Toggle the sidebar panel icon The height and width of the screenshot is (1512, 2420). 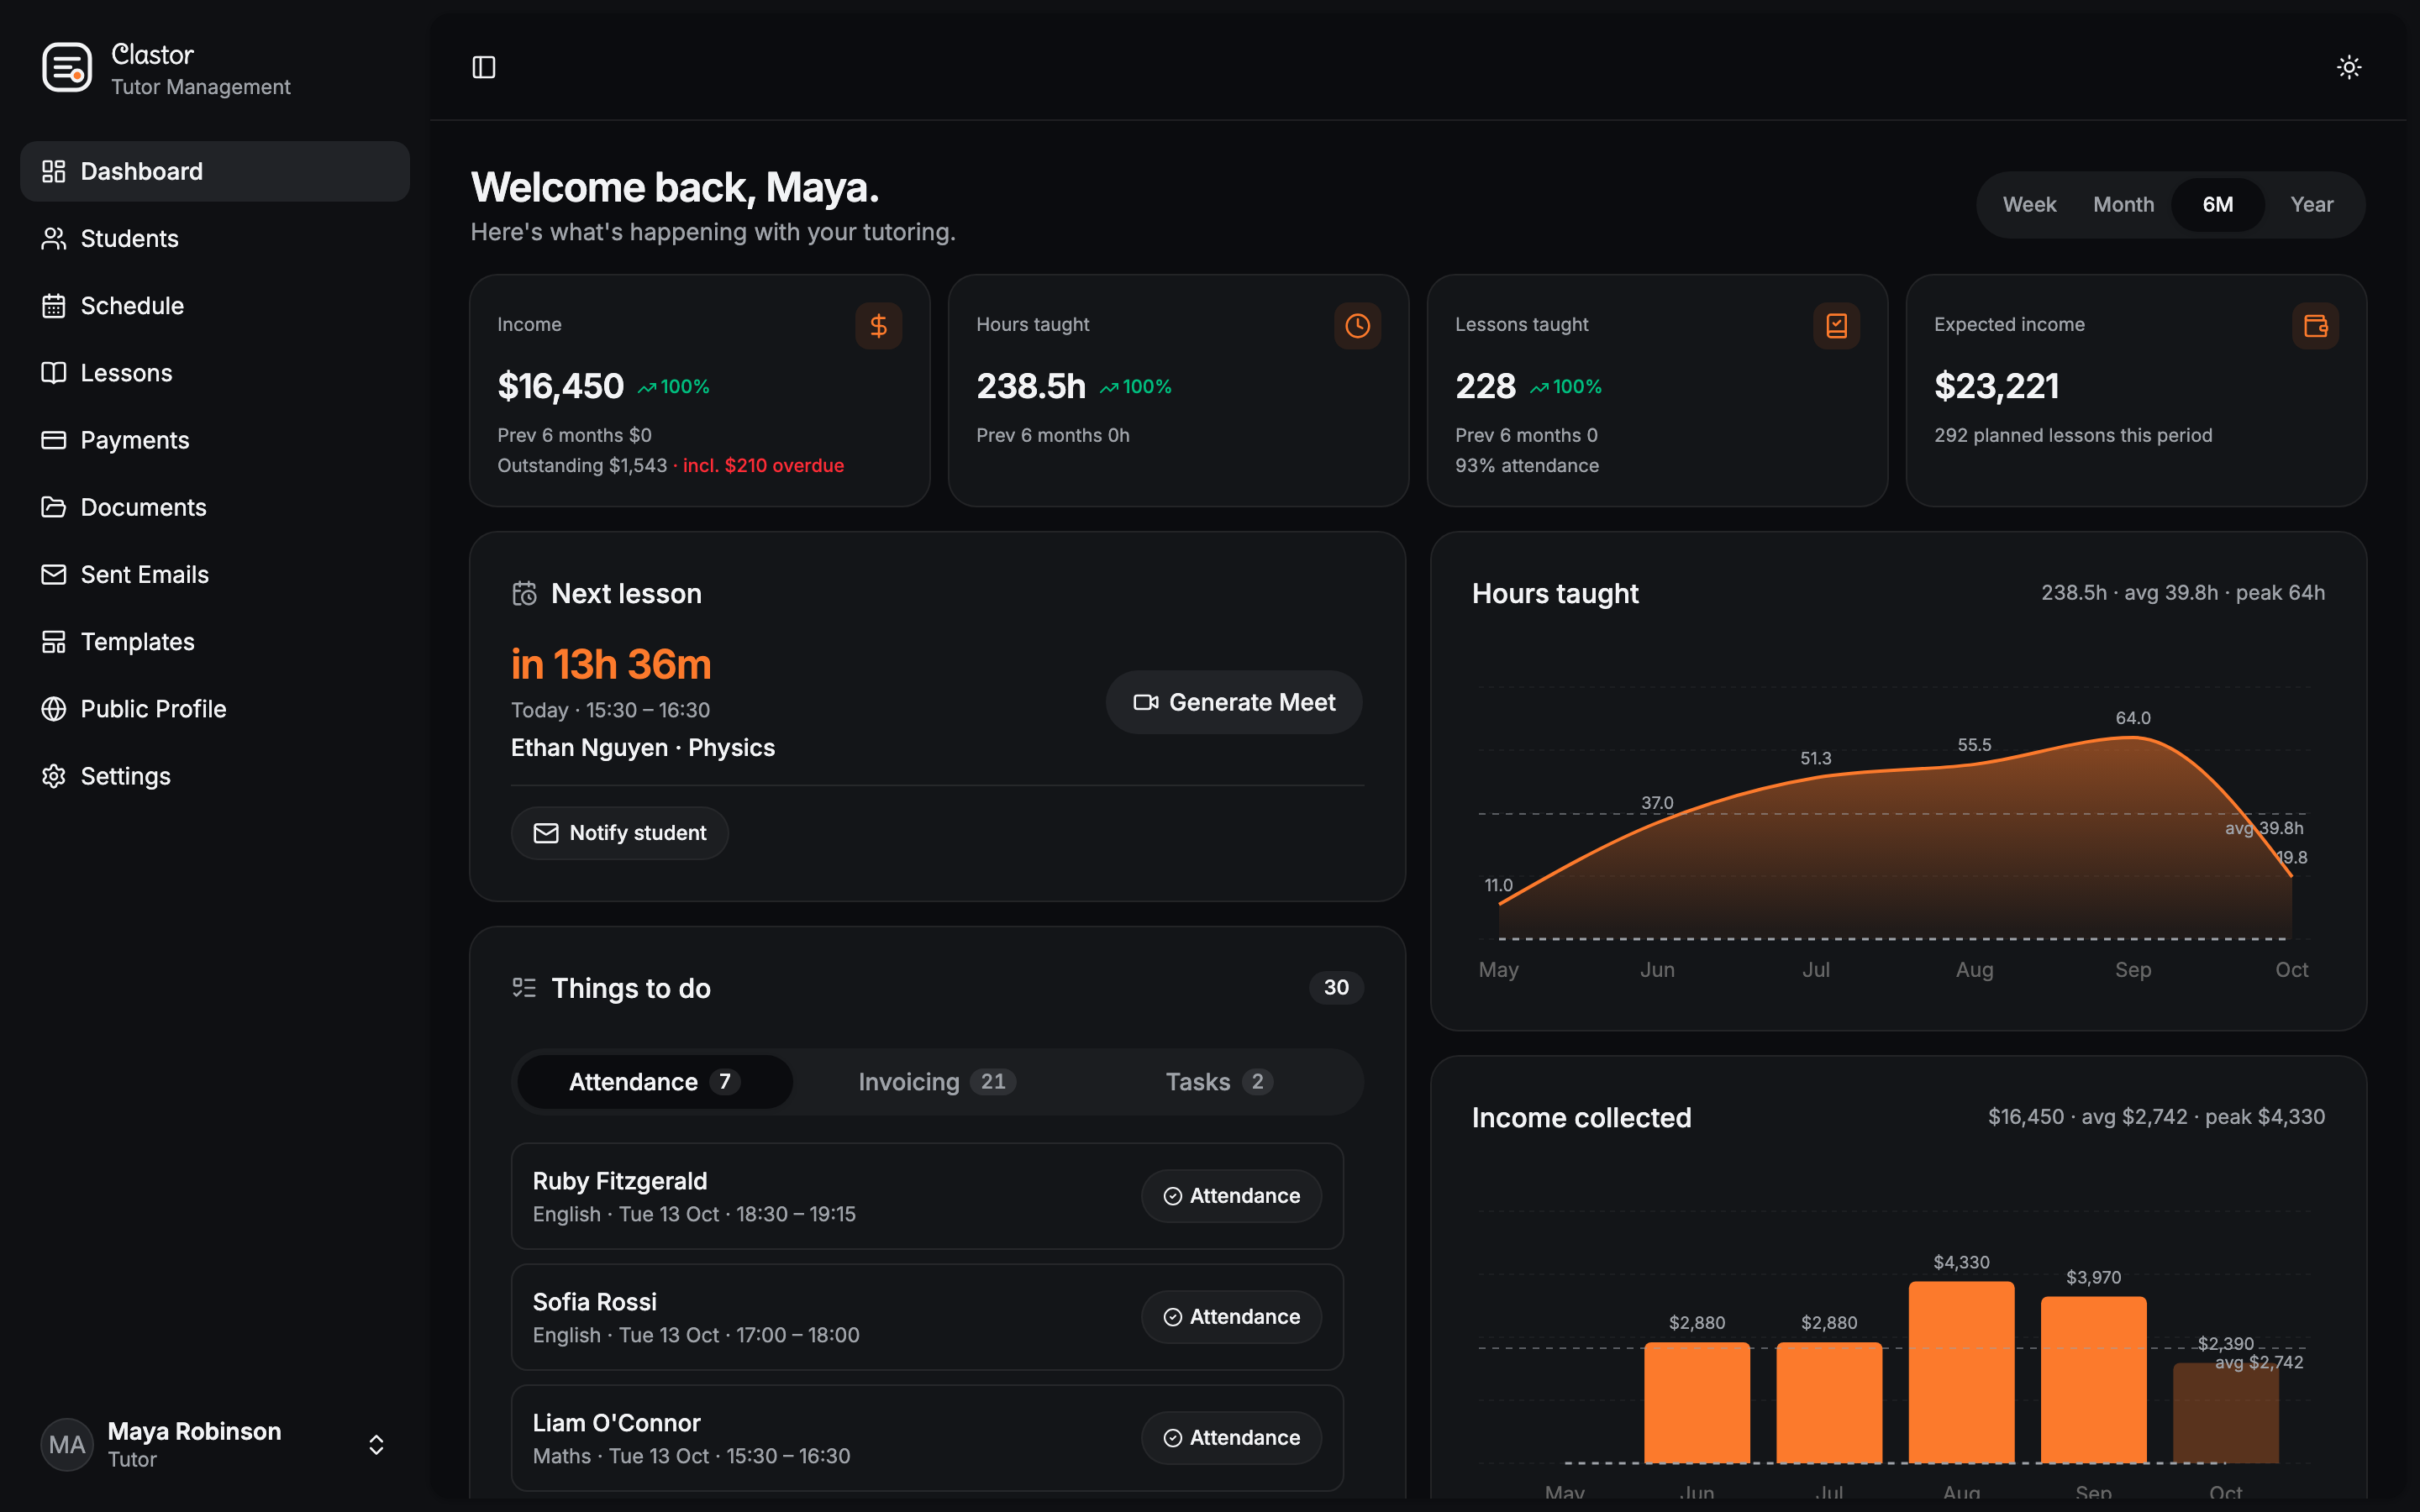484,67
